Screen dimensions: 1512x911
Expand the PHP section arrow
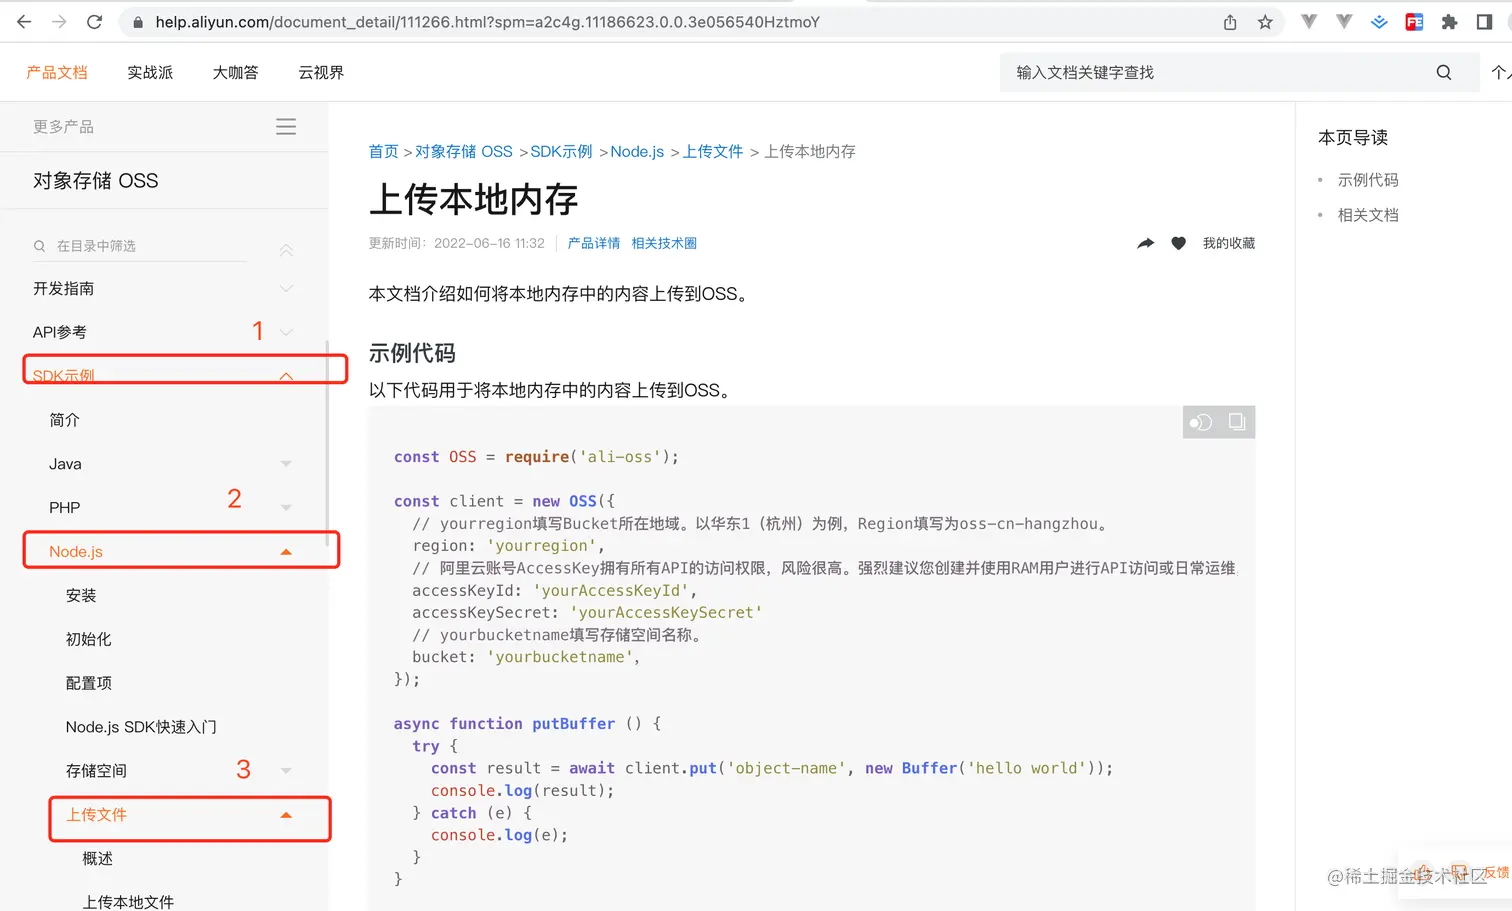(286, 508)
